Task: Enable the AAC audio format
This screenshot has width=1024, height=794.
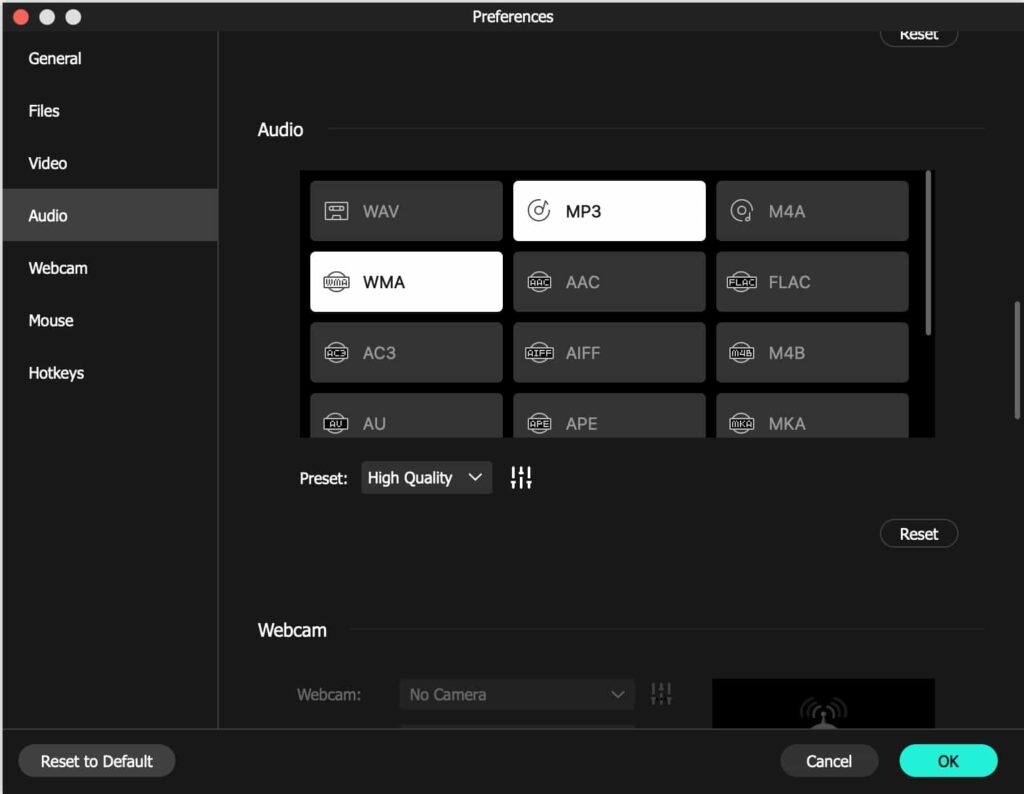Action: point(608,281)
